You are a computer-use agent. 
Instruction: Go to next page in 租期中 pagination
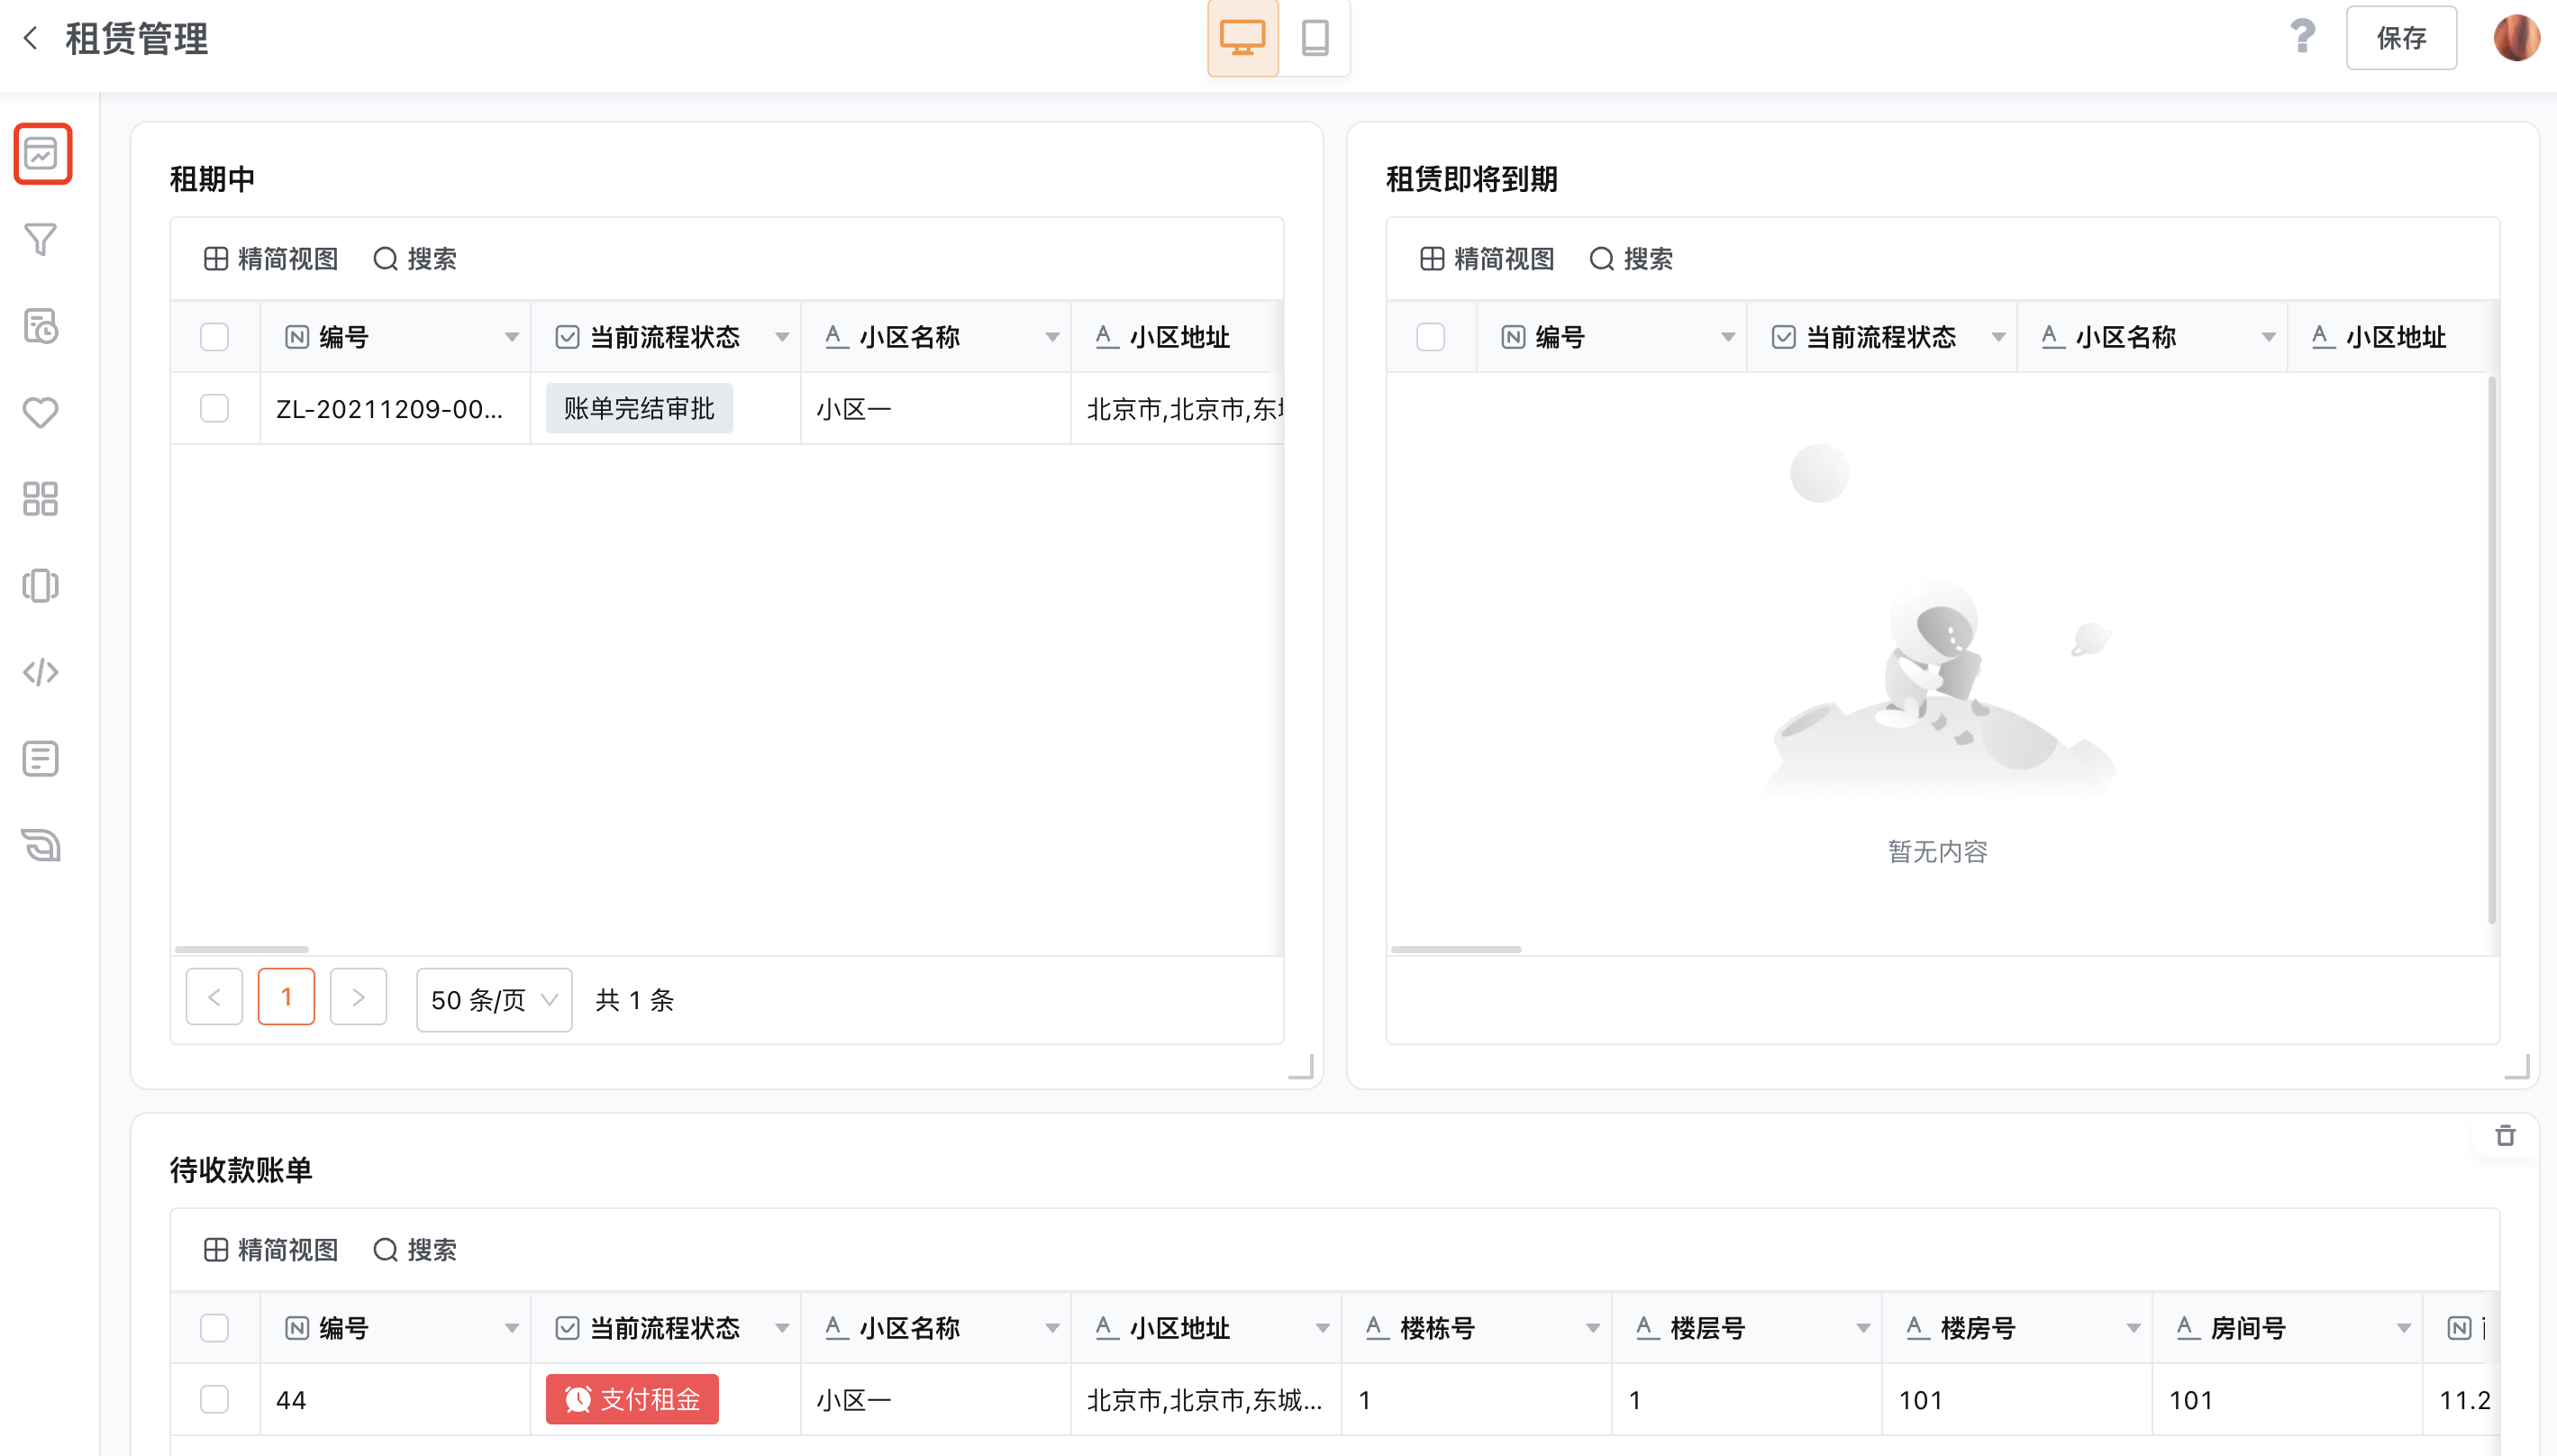(358, 997)
